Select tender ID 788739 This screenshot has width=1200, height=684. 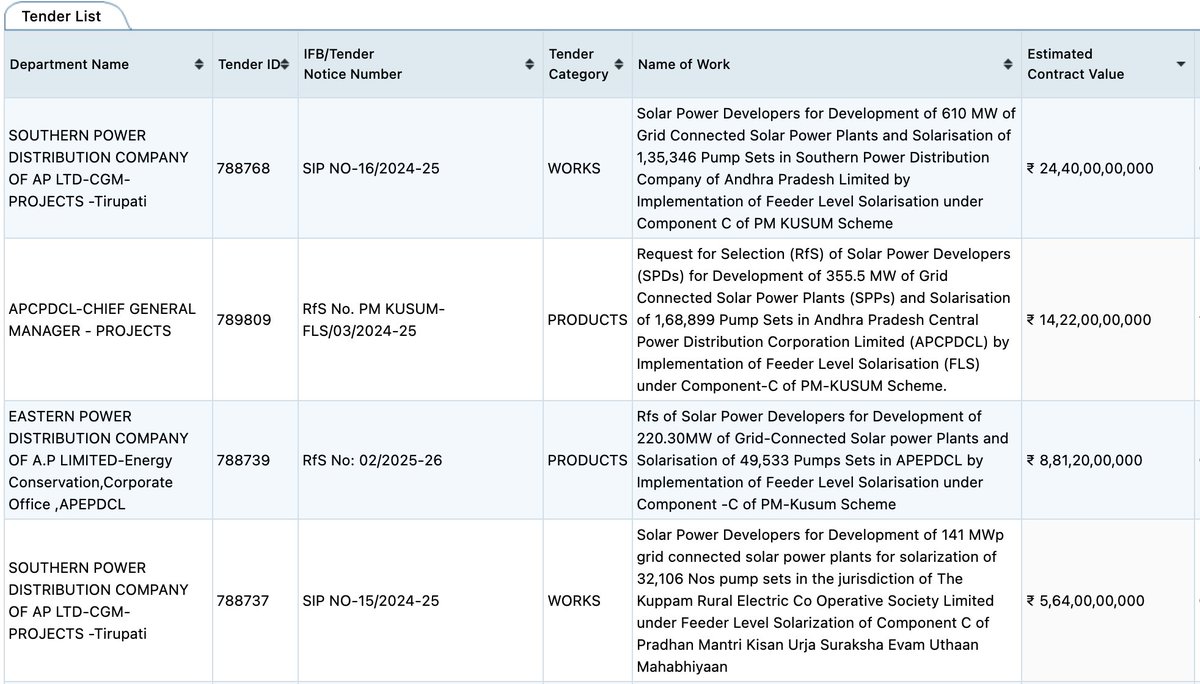[243, 460]
